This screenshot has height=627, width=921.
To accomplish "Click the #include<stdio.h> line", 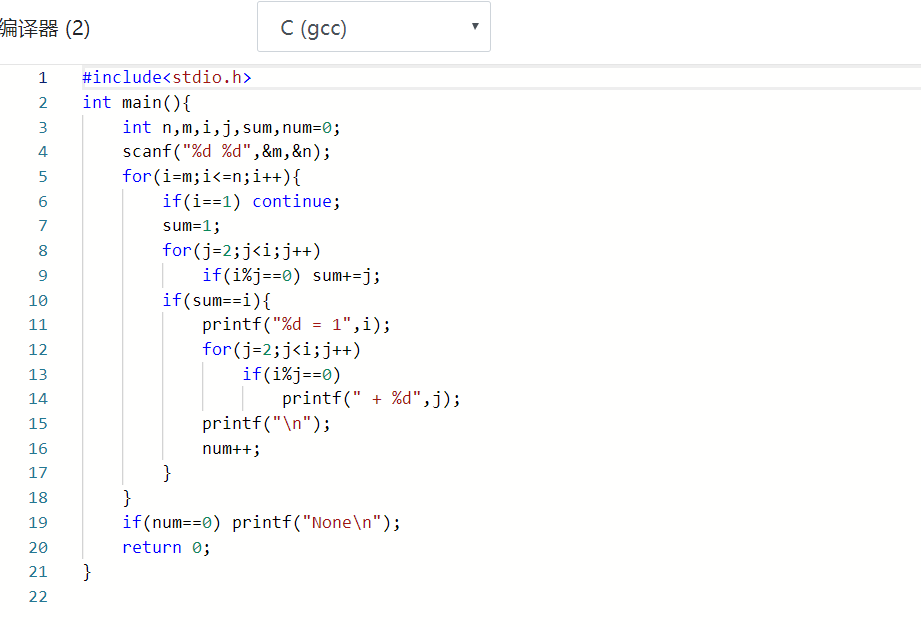I will (x=167, y=78).
